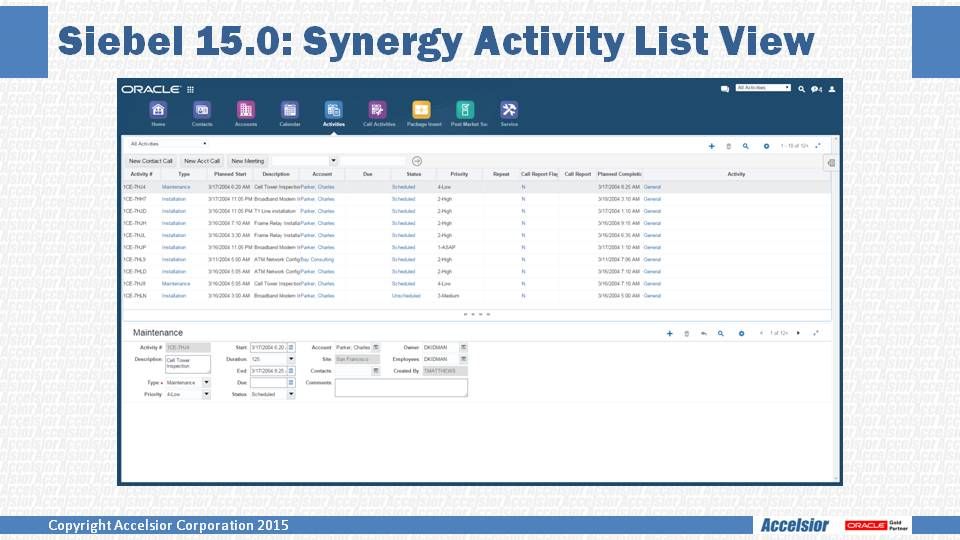Open the Package Insert screen icon
This screenshot has width=960, height=540.
[x=421, y=110]
